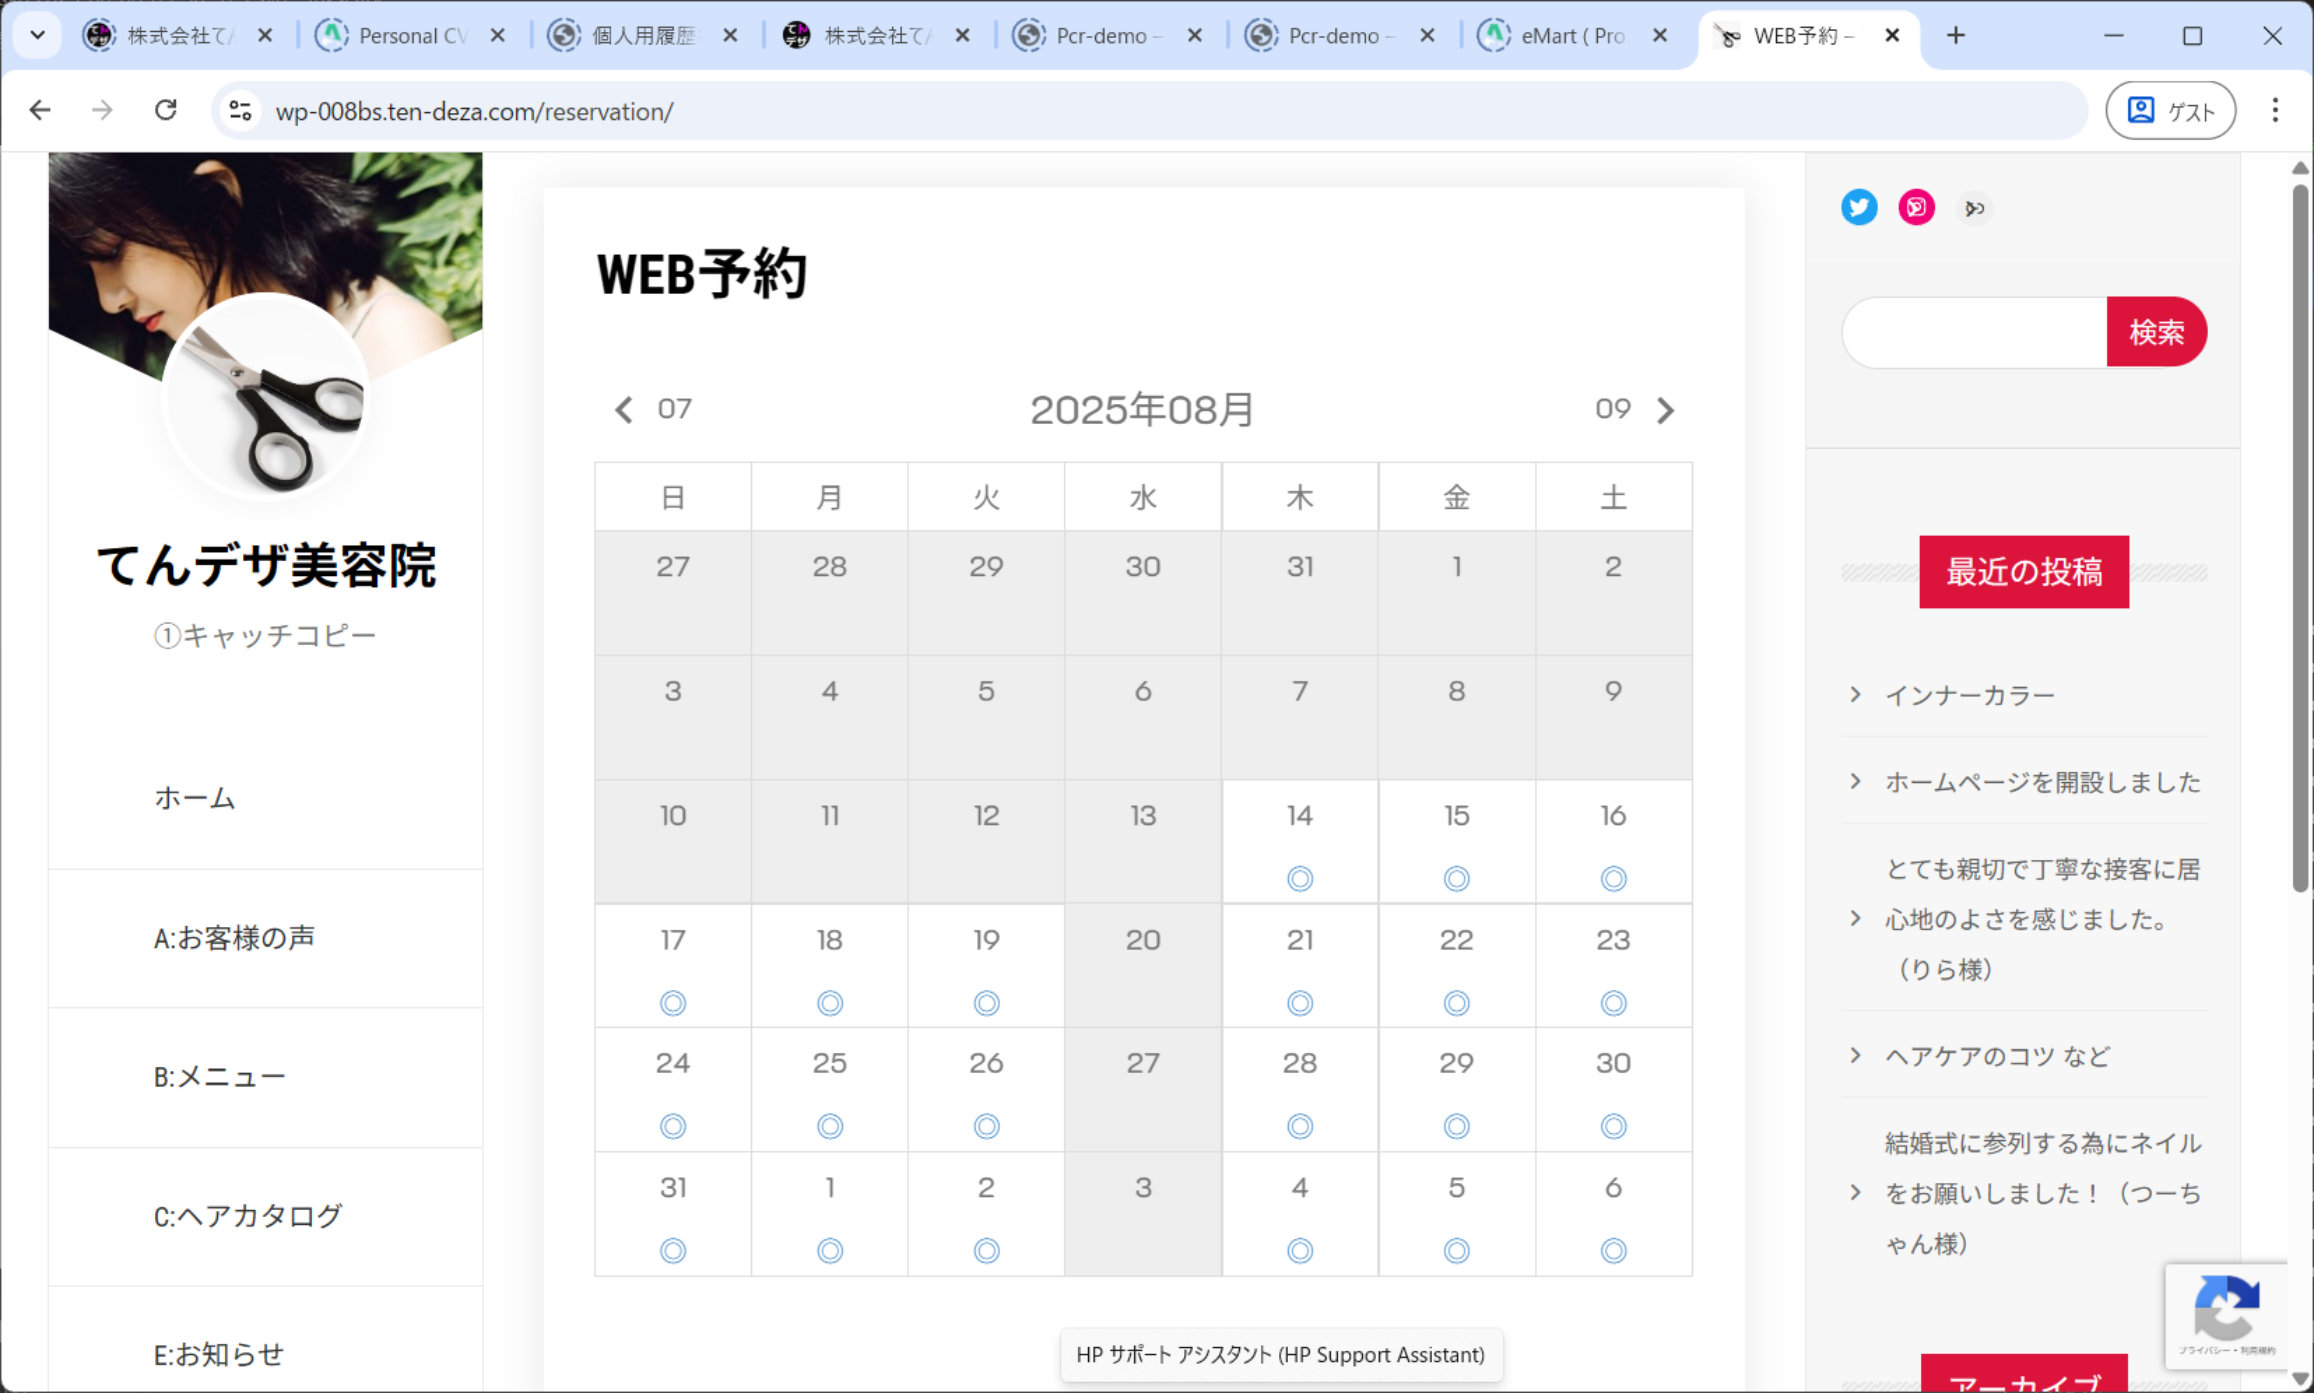Image resolution: width=2314 pixels, height=1393 pixels.
Task: Select availability circle on August 31
Action: click(673, 1250)
